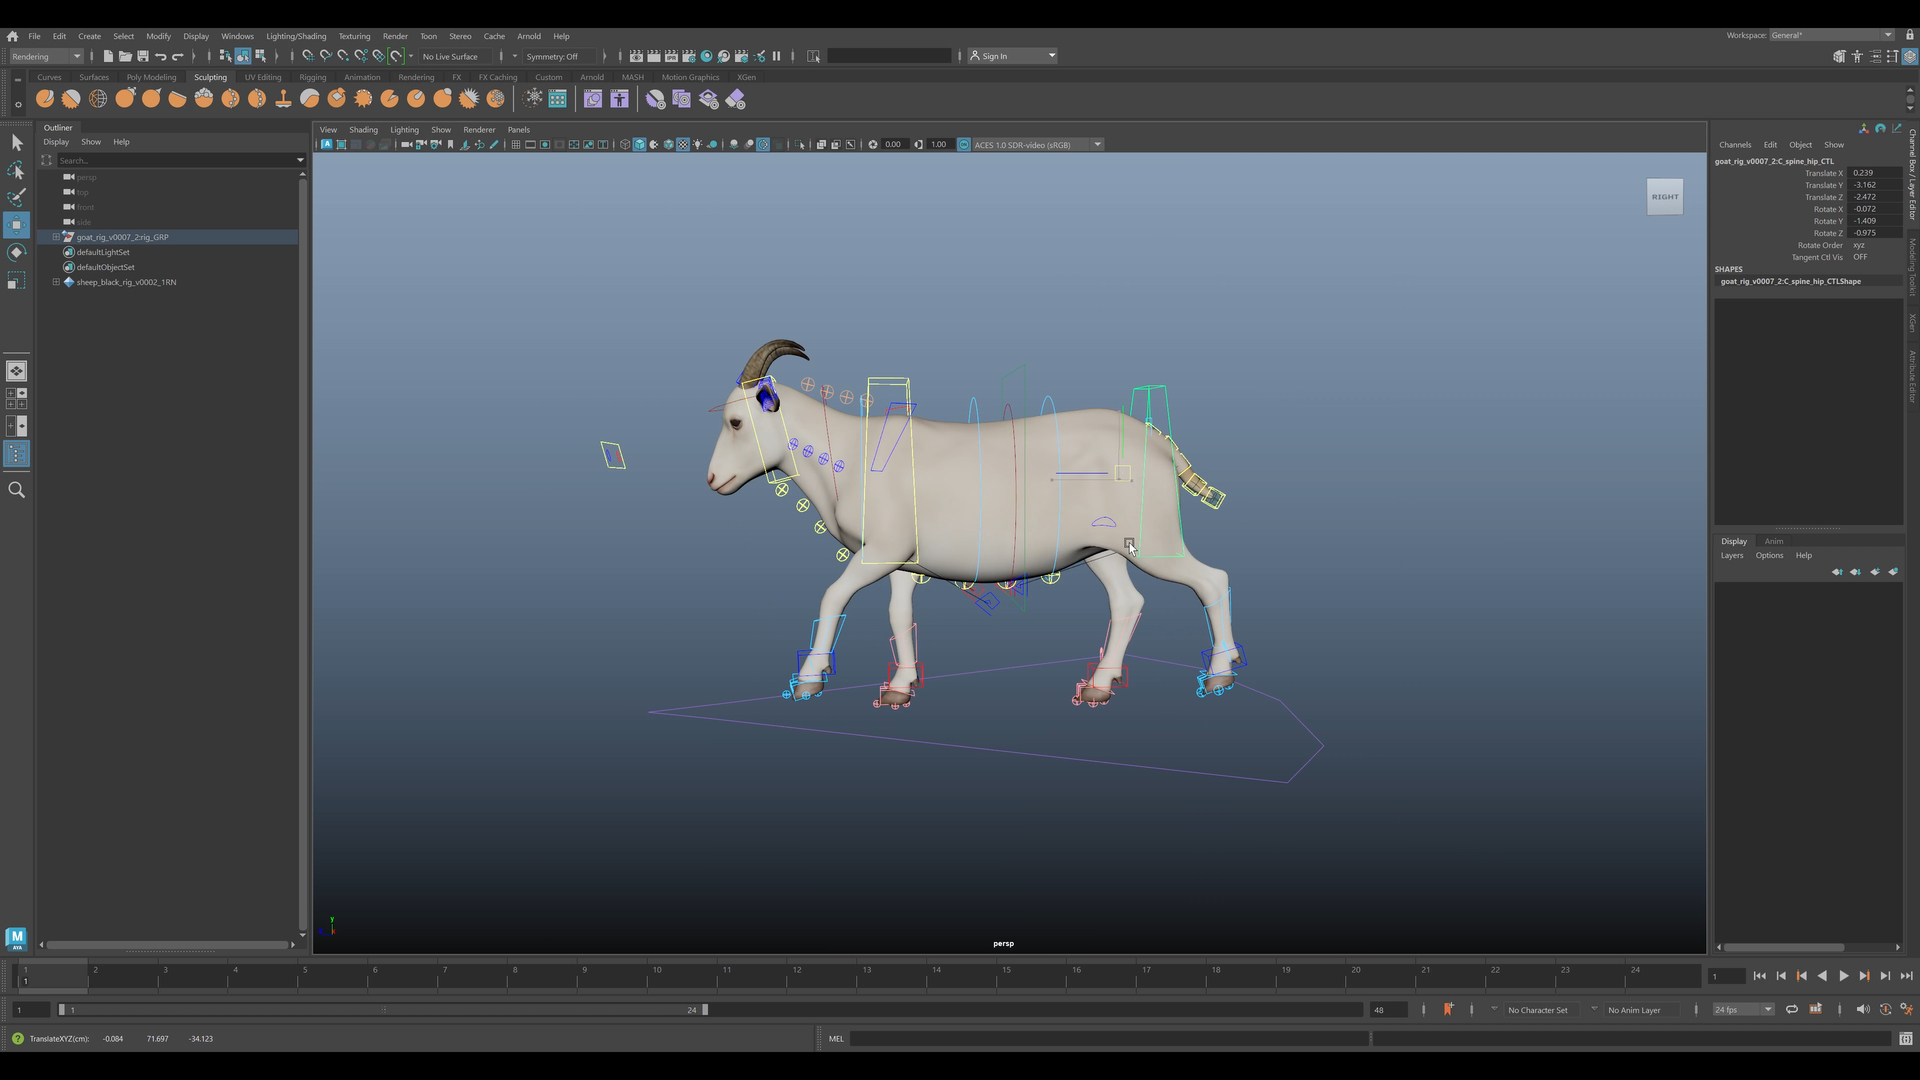Expand the sheep_black_rig_v0002_1RN node
This screenshot has width=1920, height=1080.
pos(56,282)
